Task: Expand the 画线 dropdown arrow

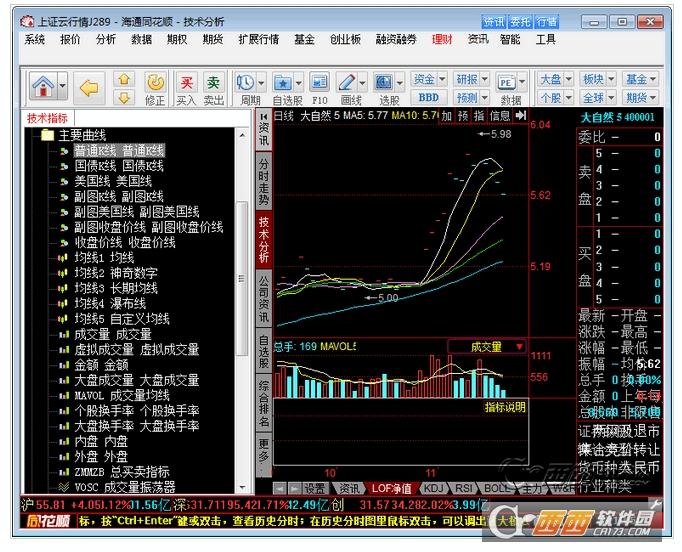Action: pyautogui.click(x=362, y=83)
